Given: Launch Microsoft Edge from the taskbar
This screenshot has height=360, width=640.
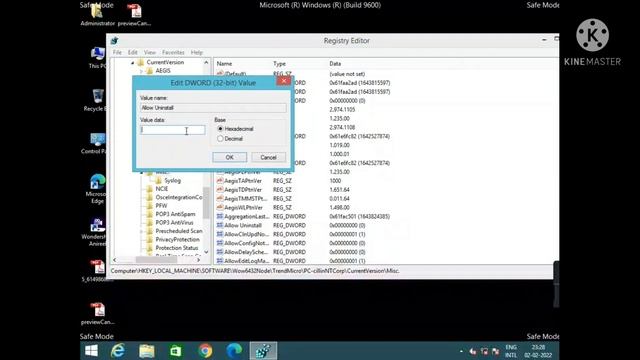Looking at the screenshot, I should pyautogui.click(x=234, y=351).
